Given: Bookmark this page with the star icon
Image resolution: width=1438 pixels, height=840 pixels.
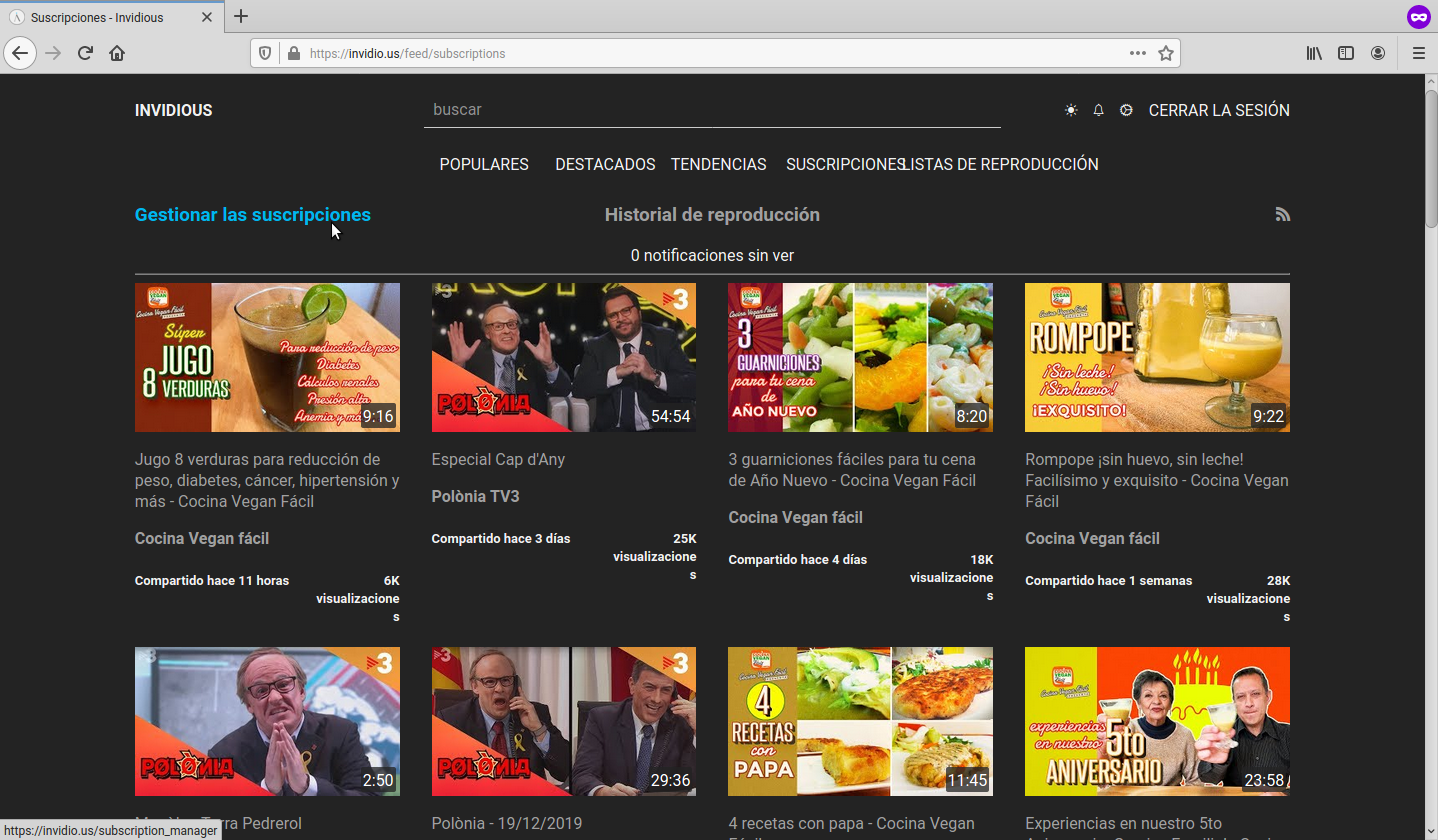Looking at the screenshot, I should pos(1165,53).
